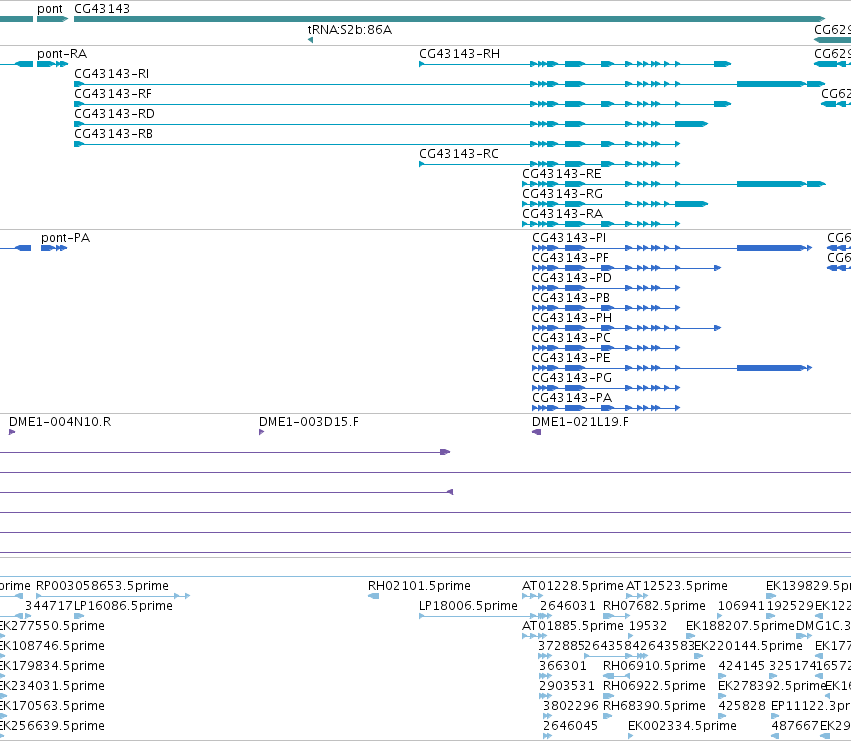Click the feature number 2646031
Viewport: 851px width, 741px height.
[568, 606]
